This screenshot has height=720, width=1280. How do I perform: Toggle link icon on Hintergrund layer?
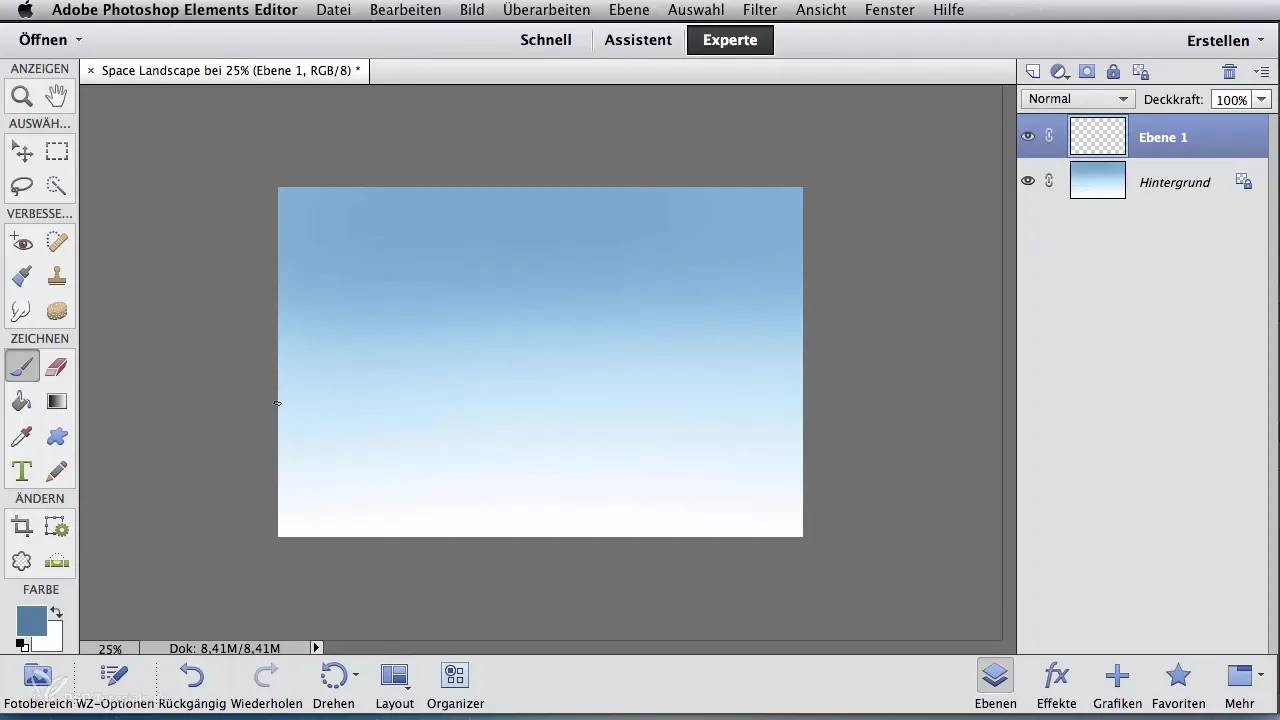(1049, 181)
